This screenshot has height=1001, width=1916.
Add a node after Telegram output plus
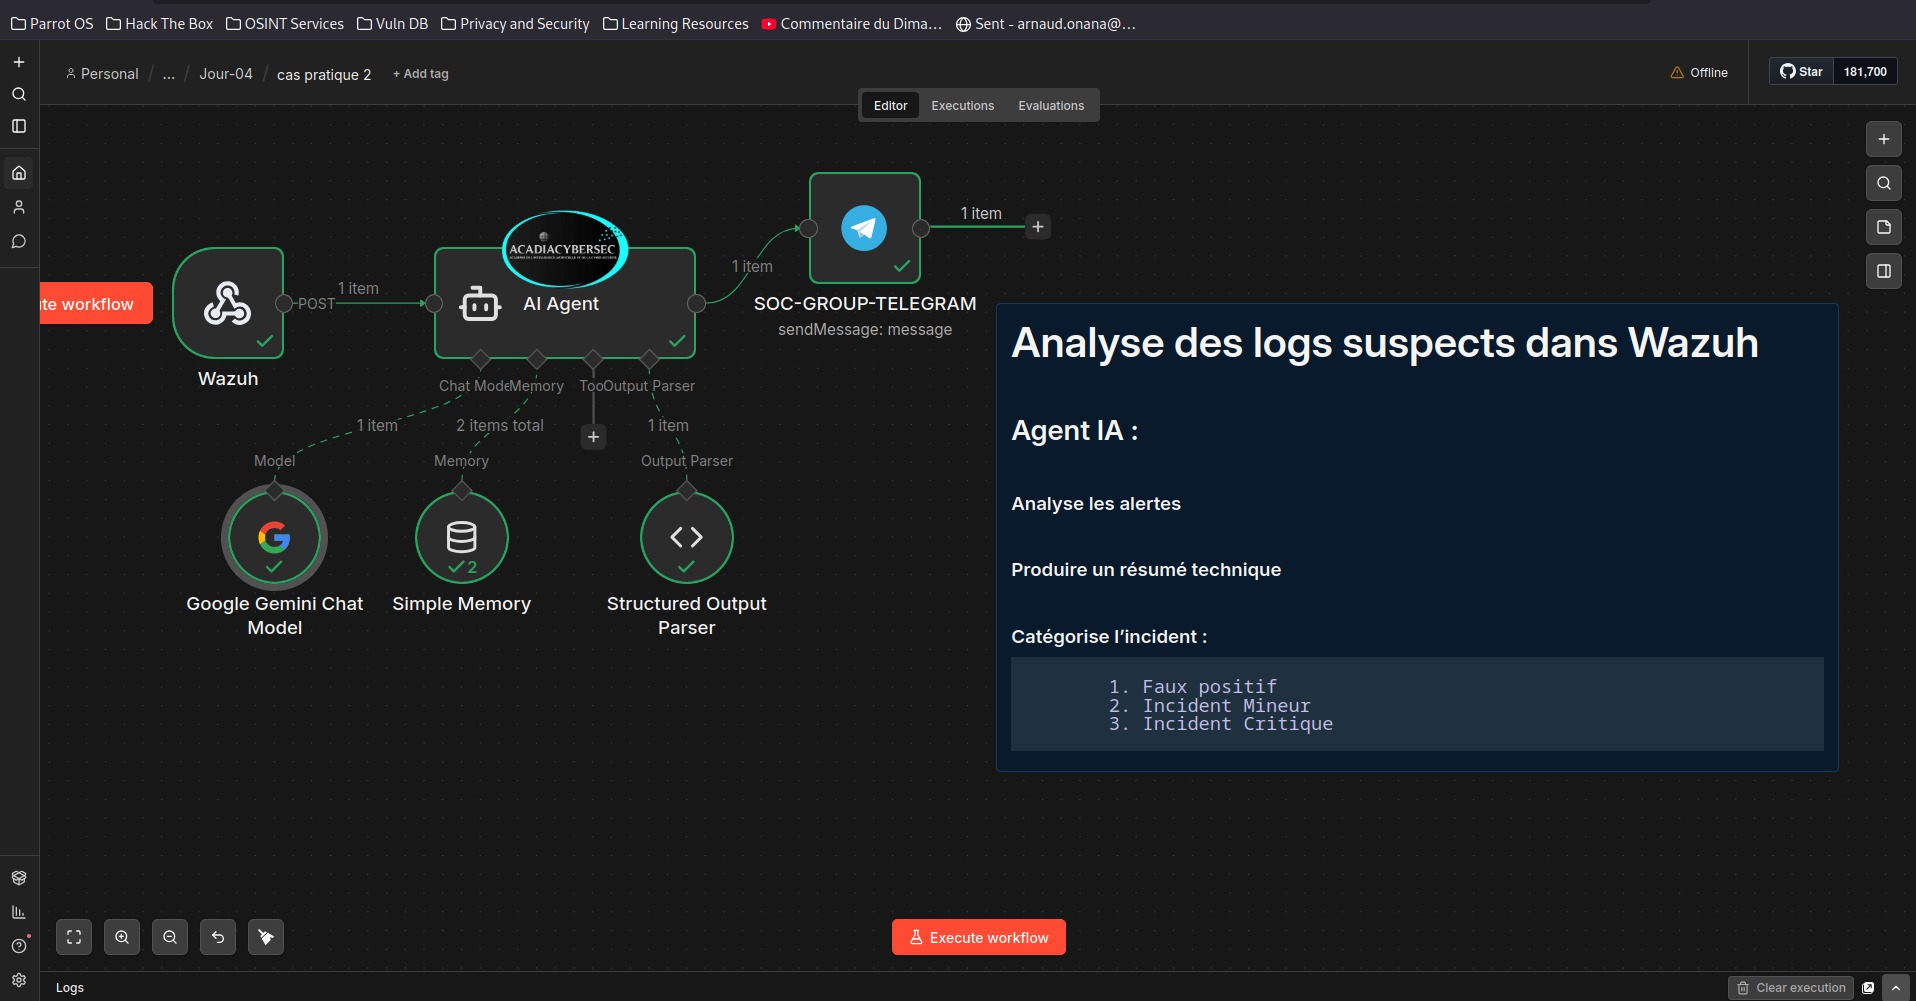point(1038,227)
